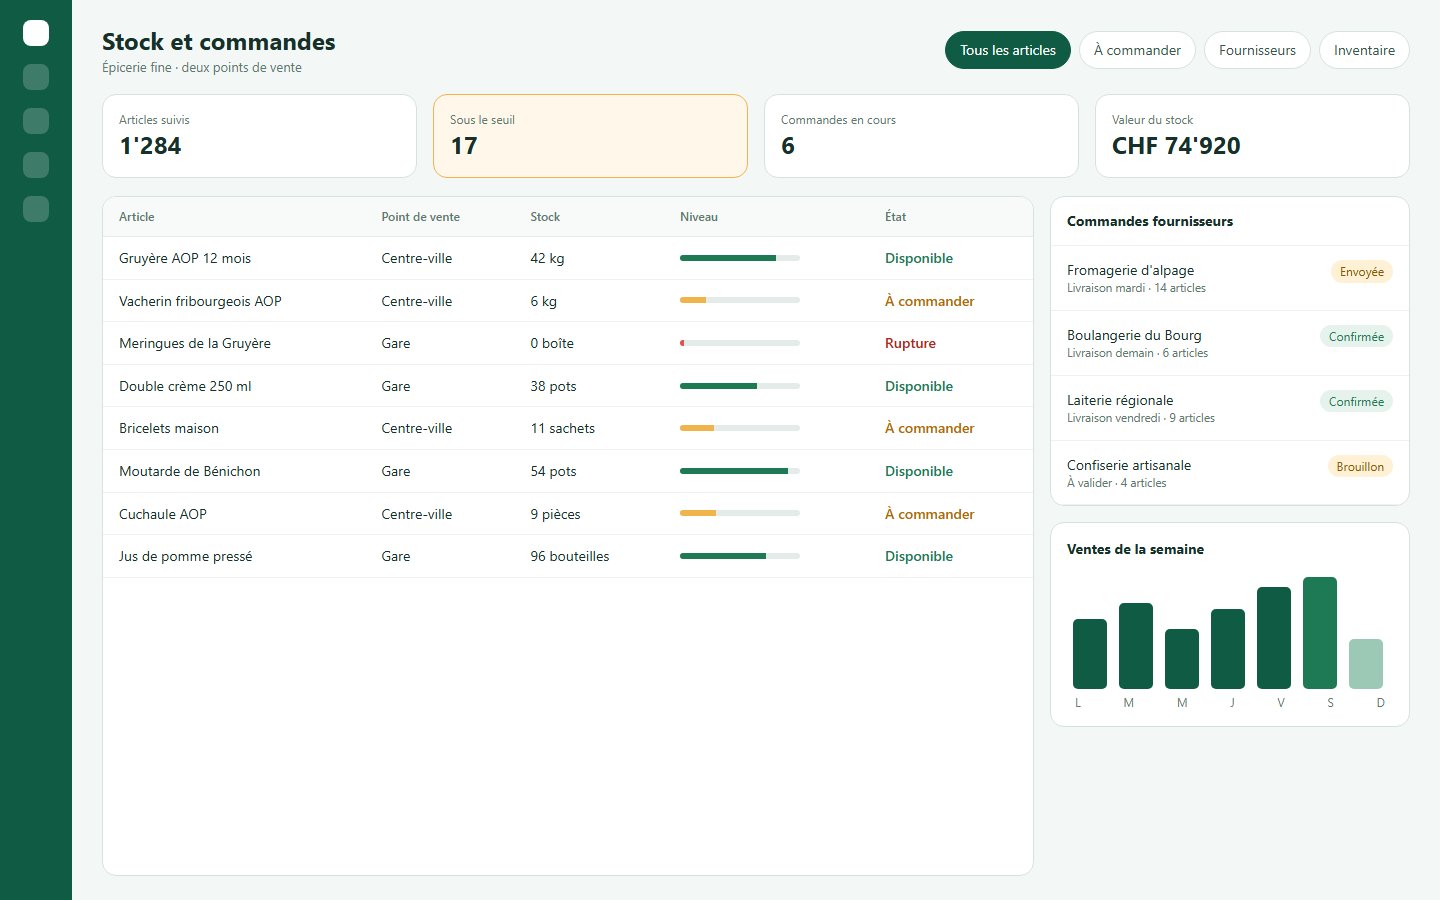
Task: Click the "Point de vente" column header
Action: click(421, 217)
